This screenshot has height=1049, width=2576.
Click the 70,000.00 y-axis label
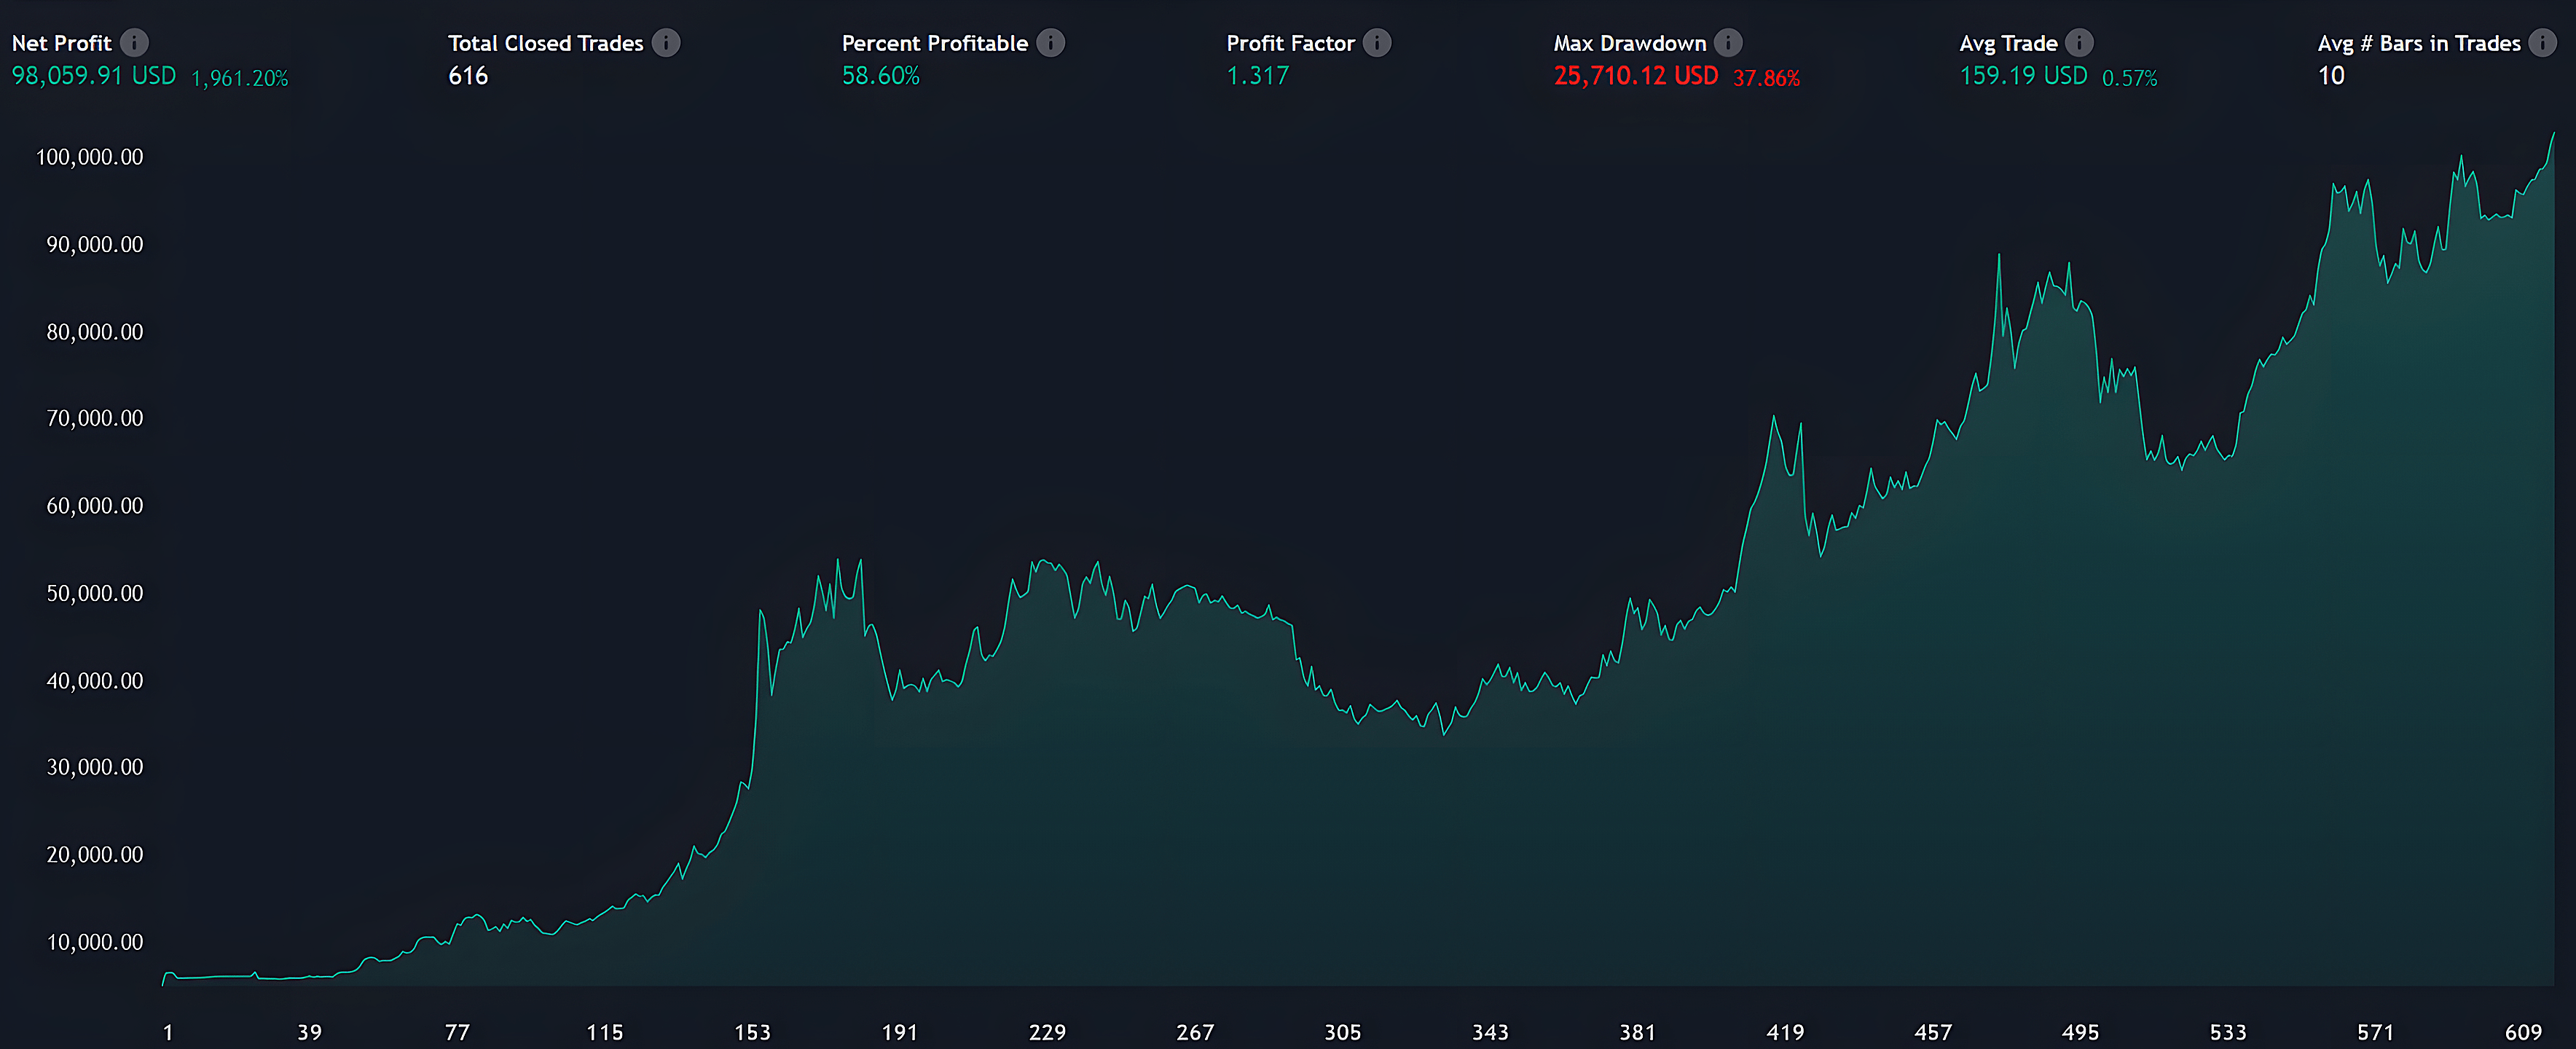point(95,418)
